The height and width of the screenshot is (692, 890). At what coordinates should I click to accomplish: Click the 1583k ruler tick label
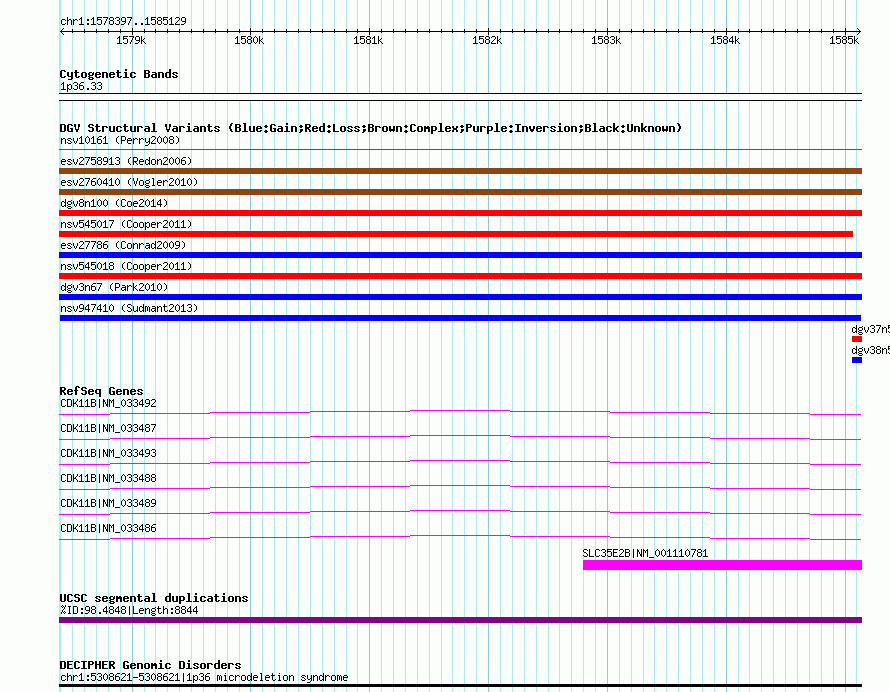click(606, 40)
